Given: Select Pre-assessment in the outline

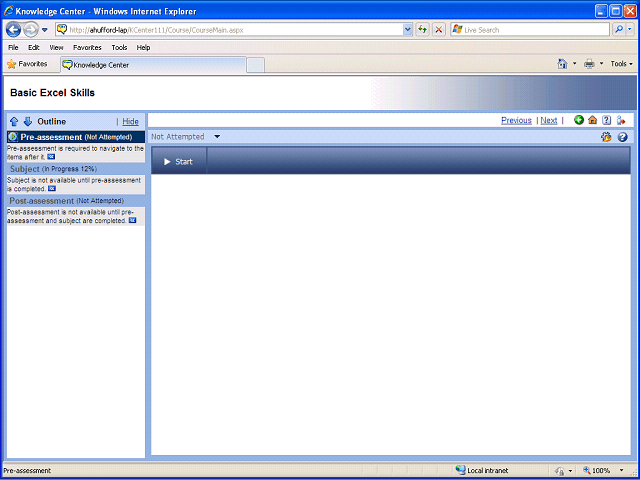Looking at the screenshot, I should [x=76, y=137].
